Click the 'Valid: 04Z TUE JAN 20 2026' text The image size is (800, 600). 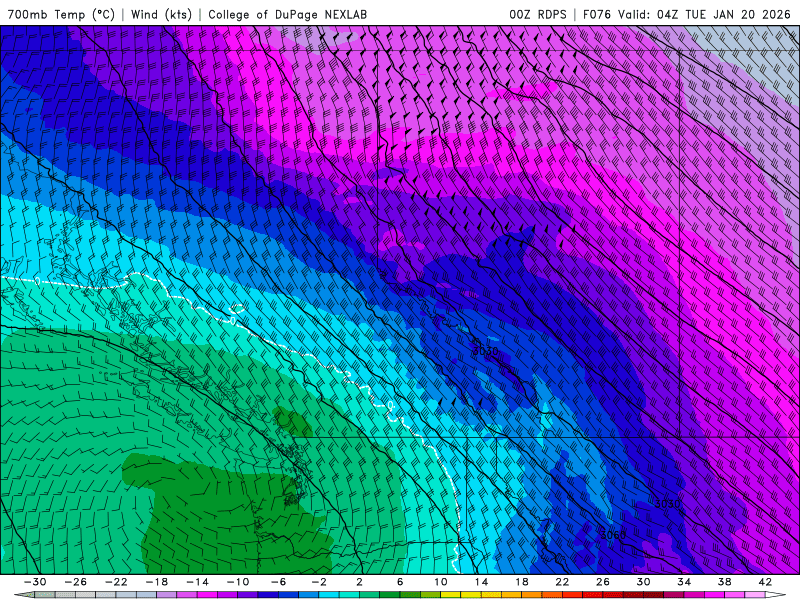click(x=705, y=14)
